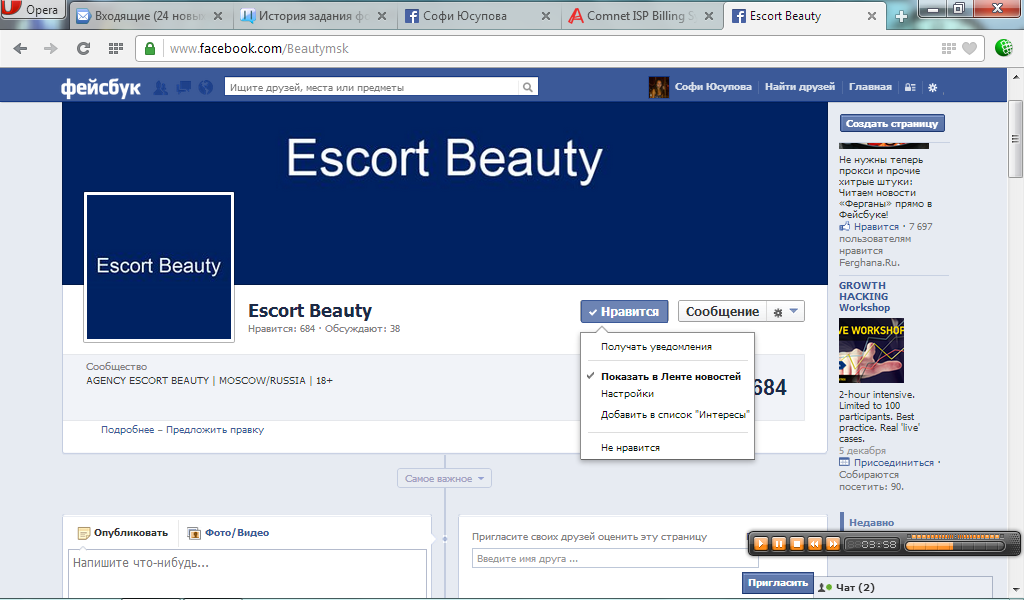Open Facebook messages icon

(184, 87)
